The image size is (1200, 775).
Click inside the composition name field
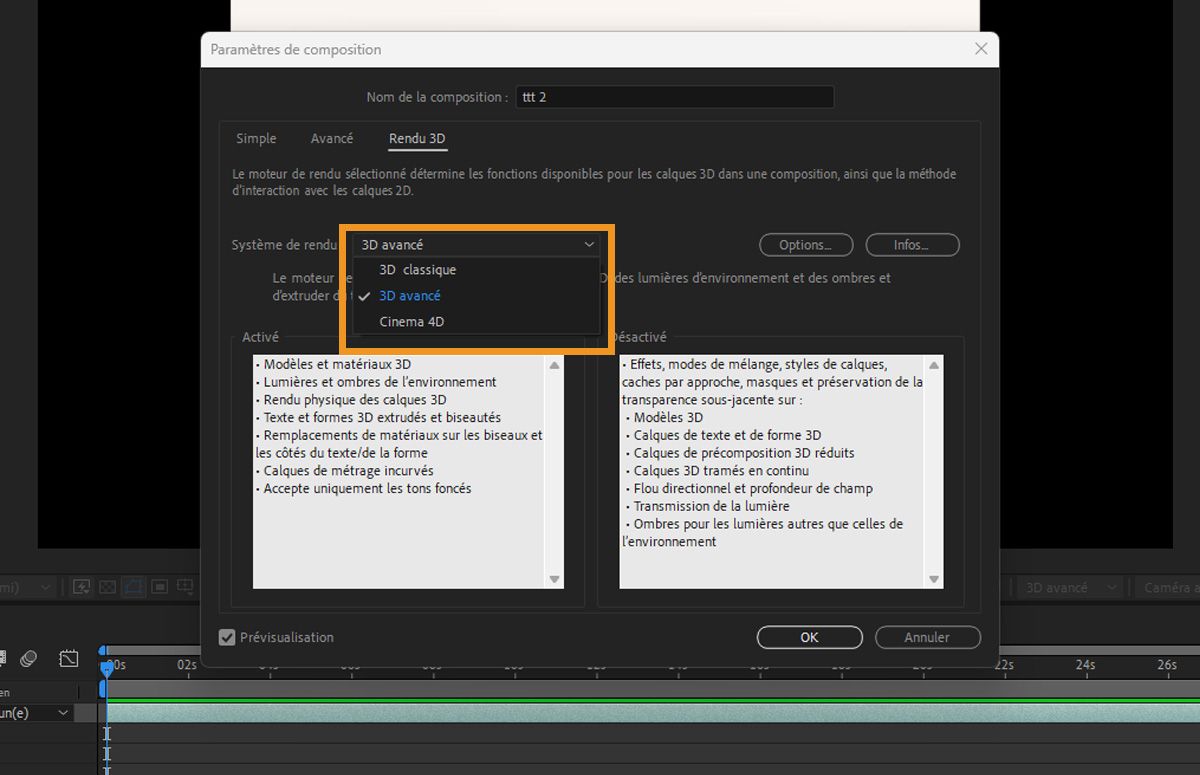(674, 96)
